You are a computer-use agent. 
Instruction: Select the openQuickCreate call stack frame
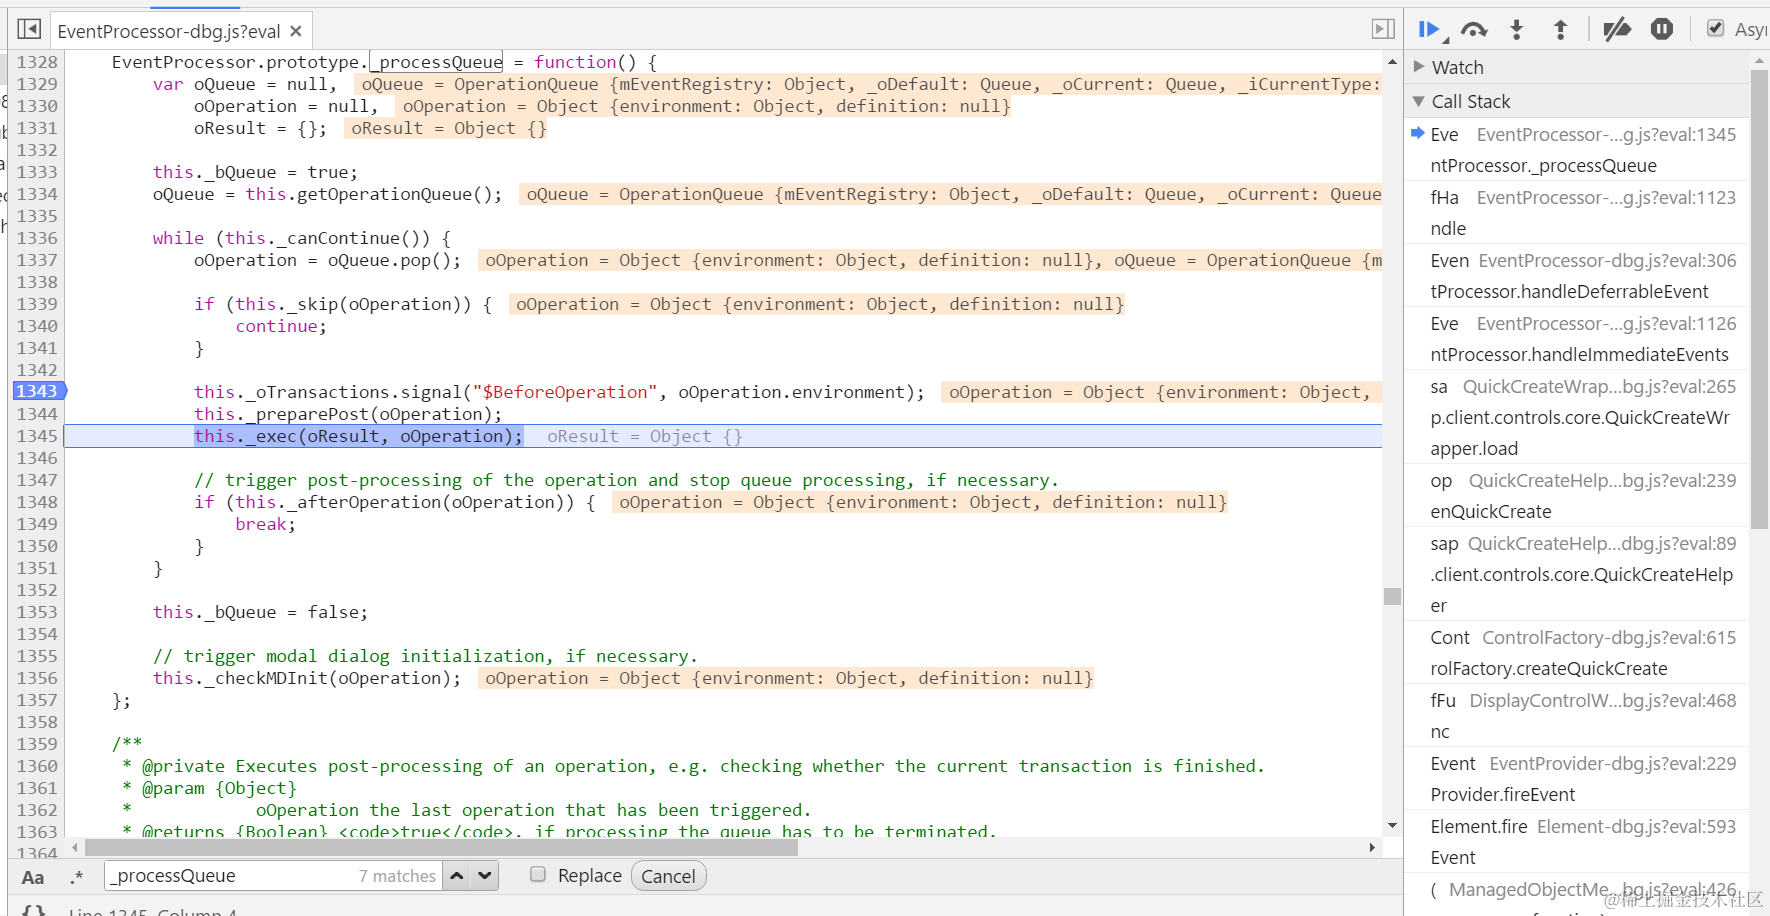(1578, 496)
